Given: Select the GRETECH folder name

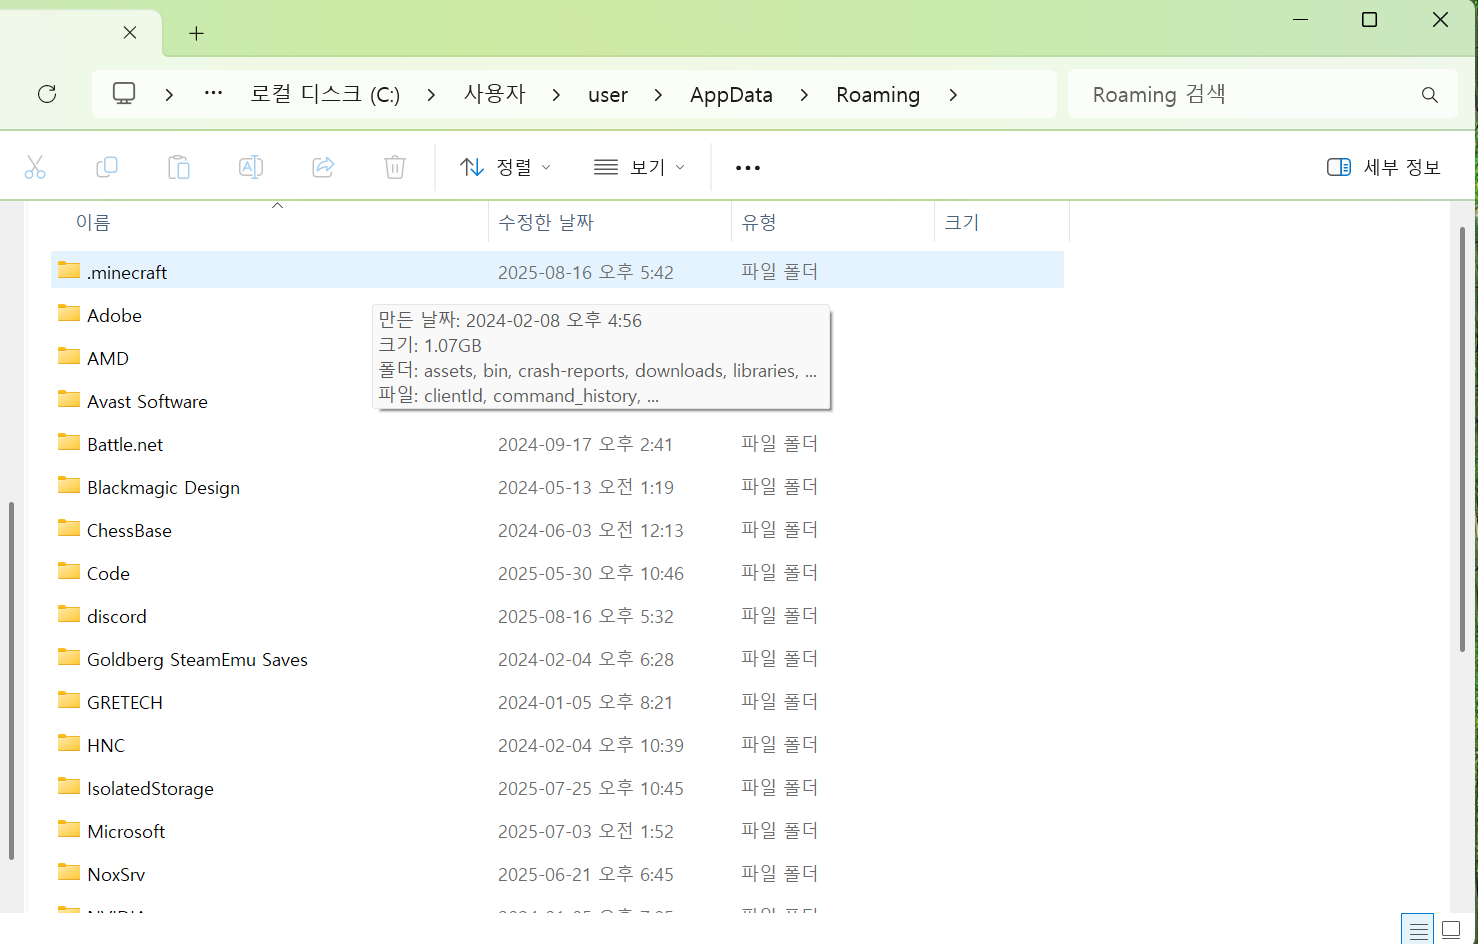Looking at the screenshot, I should (x=125, y=703).
